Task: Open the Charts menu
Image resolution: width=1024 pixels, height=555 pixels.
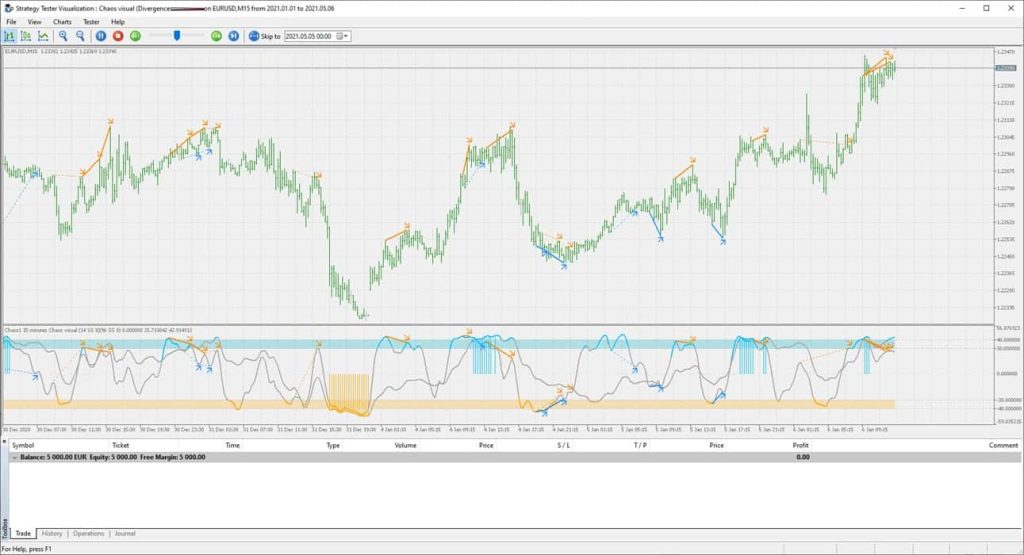Action: (62, 21)
